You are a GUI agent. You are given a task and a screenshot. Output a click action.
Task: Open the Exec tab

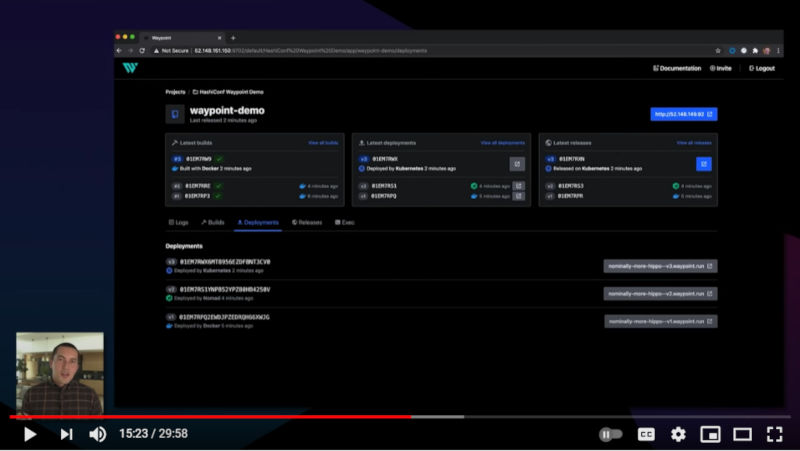(x=344, y=222)
